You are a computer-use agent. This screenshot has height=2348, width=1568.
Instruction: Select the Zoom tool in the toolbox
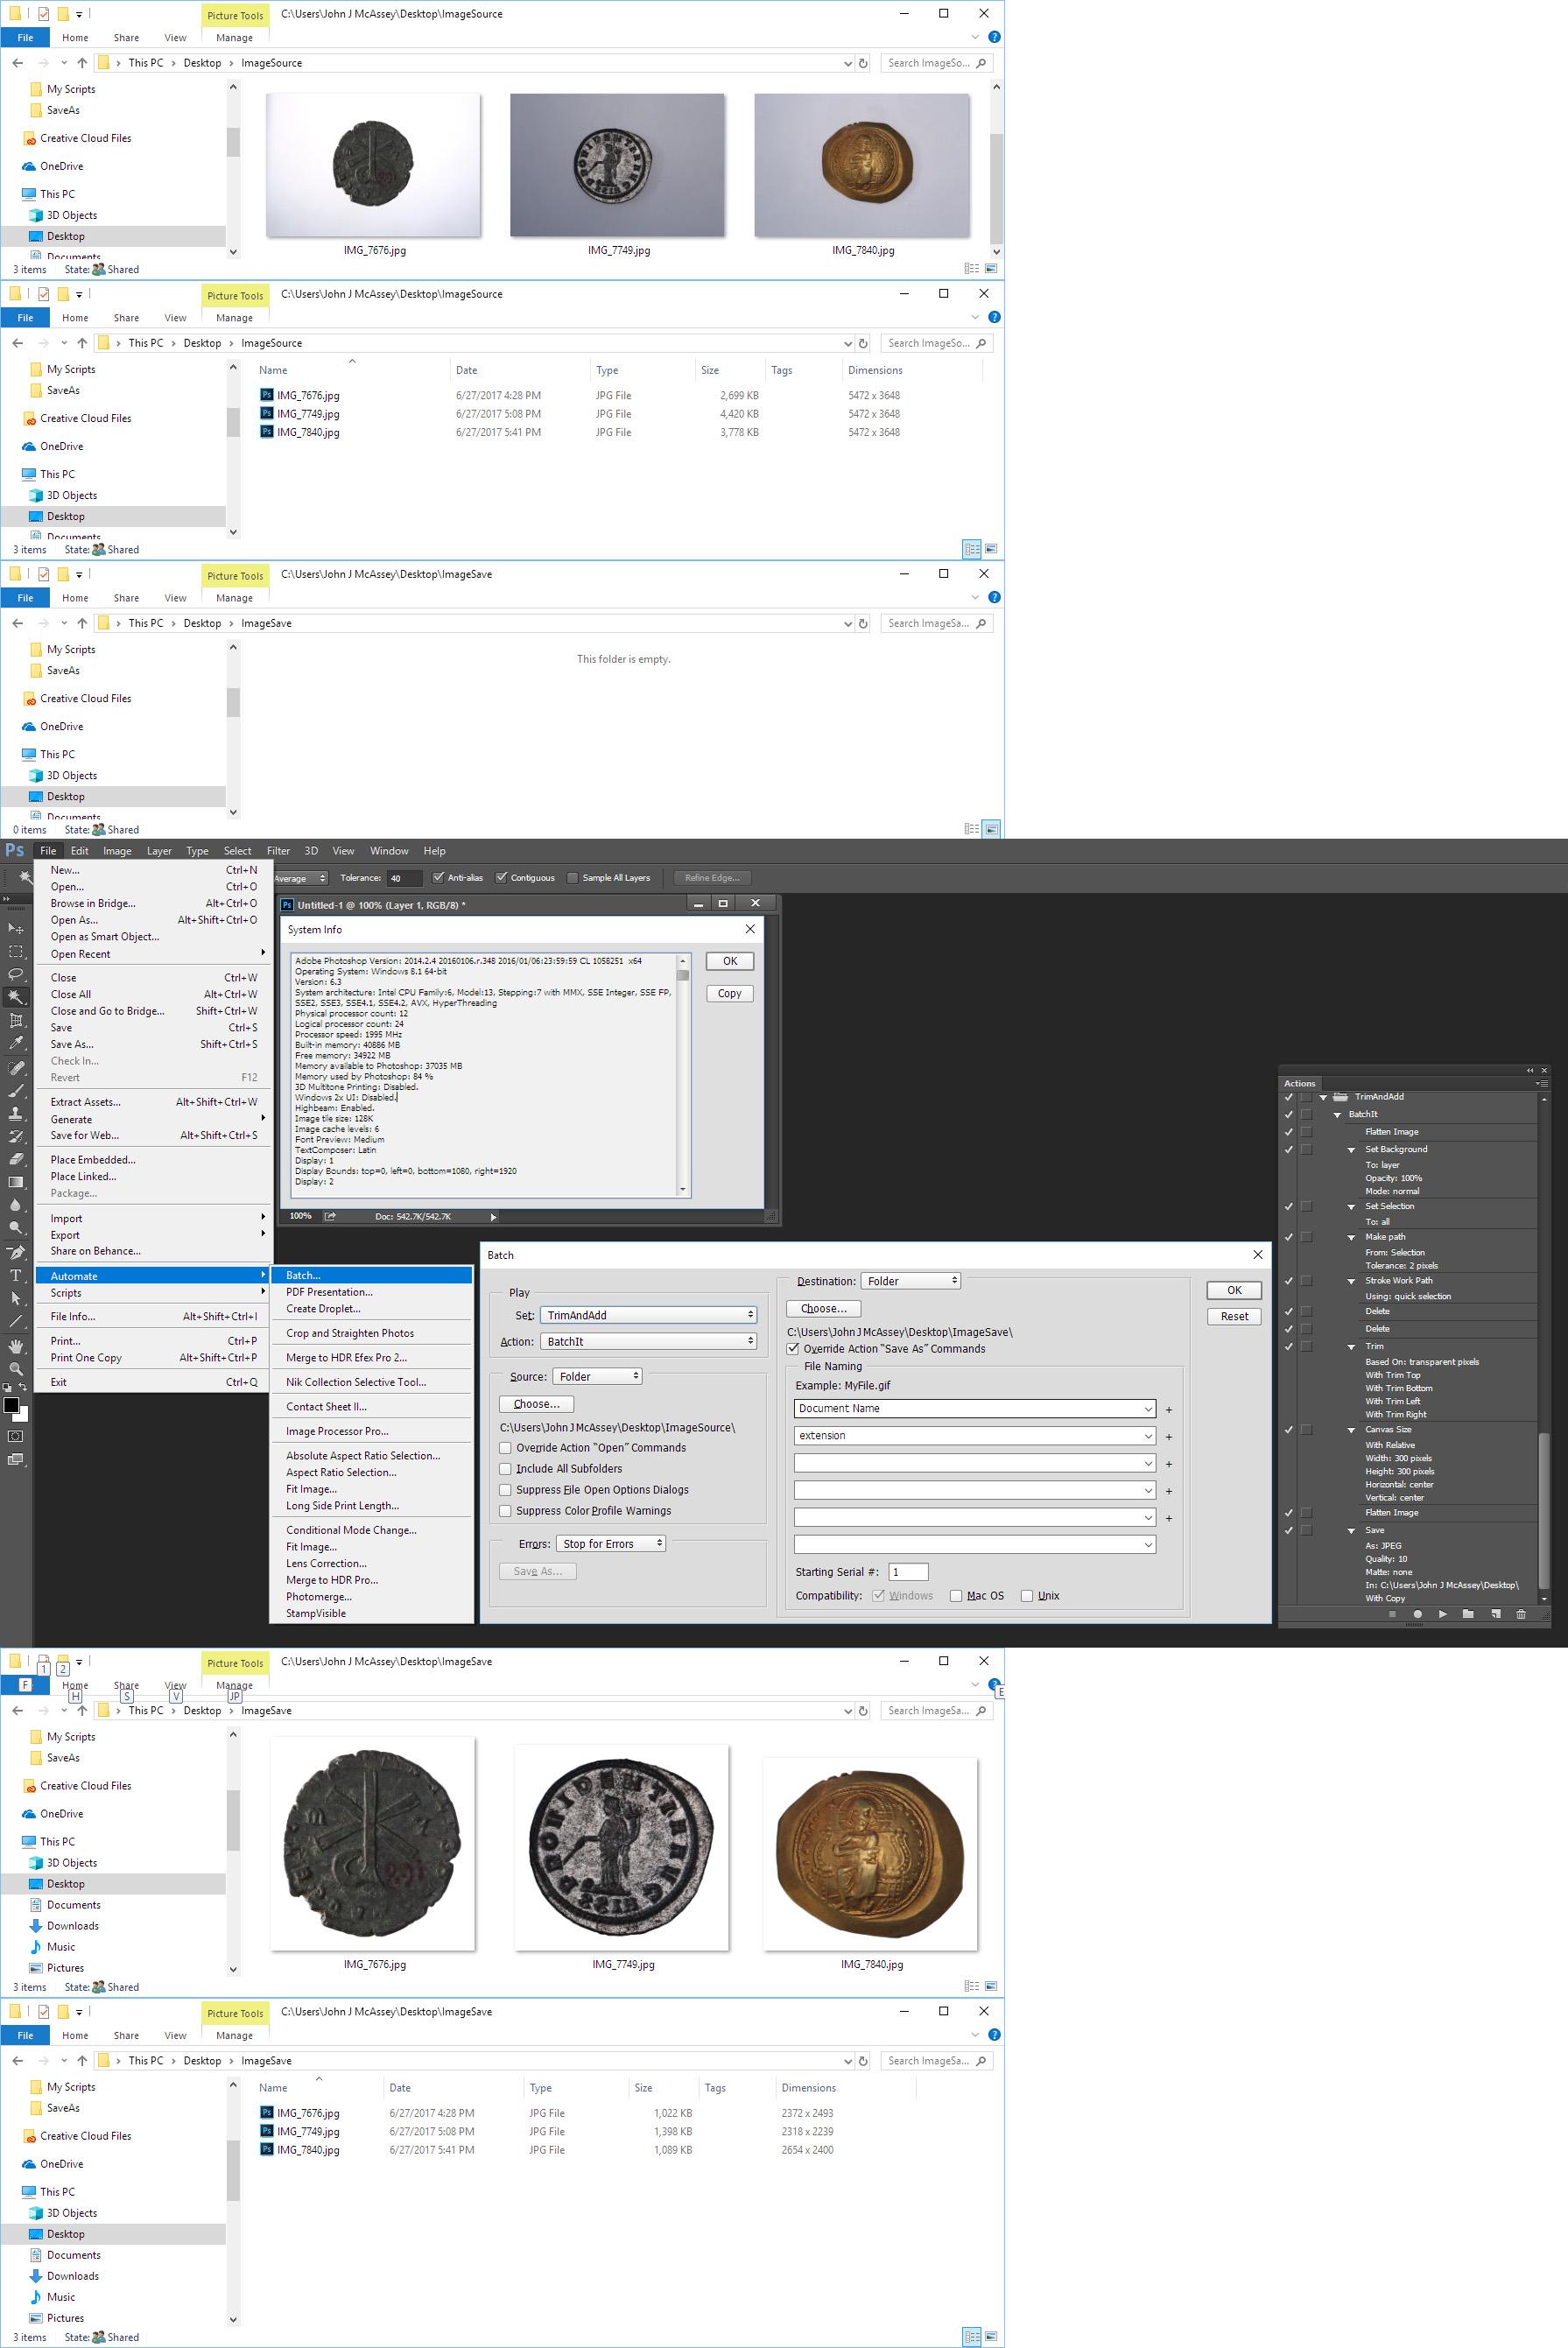[16, 1369]
